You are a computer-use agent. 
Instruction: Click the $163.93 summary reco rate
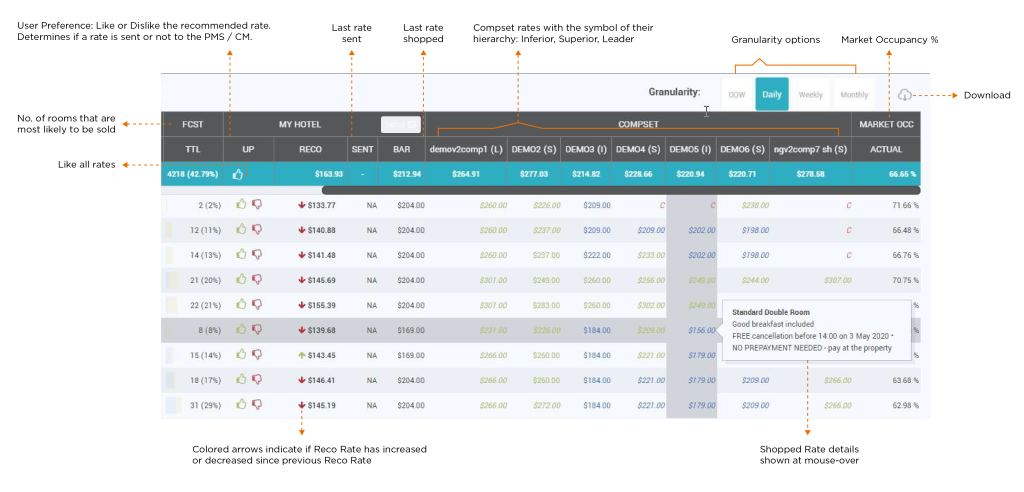pyautogui.click(x=328, y=174)
